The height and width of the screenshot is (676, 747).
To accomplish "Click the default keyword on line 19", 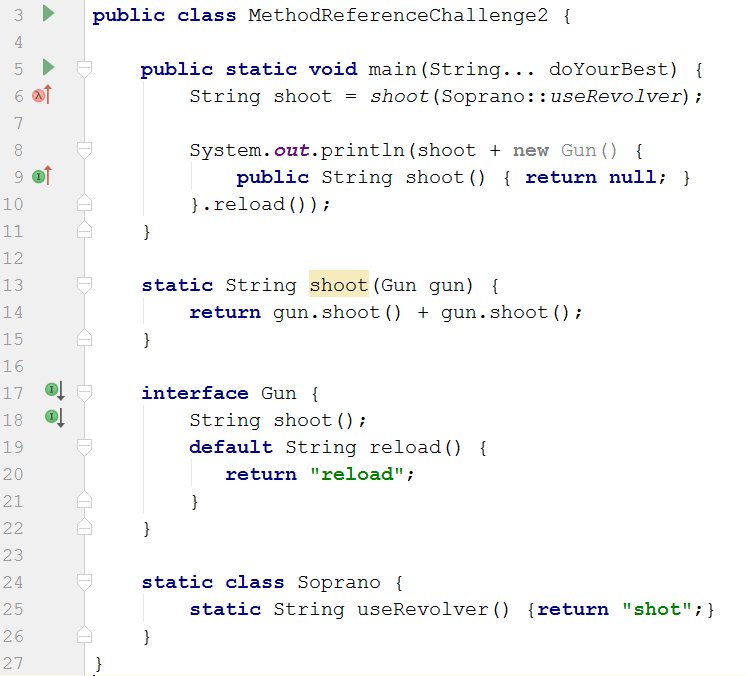I will click(x=231, y=447).
